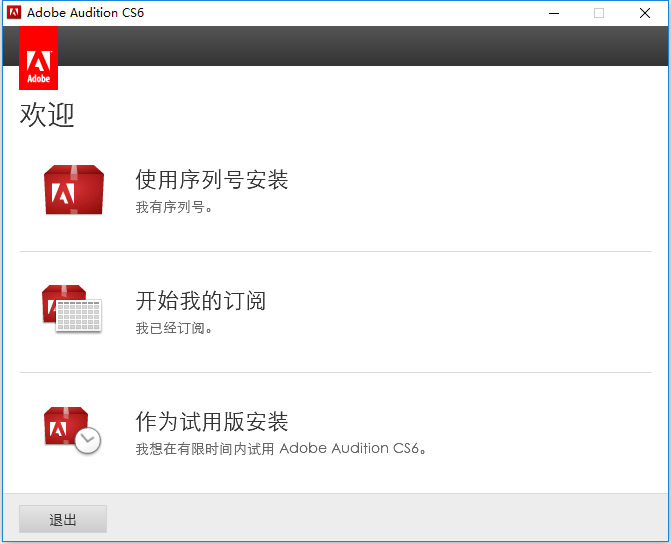Select the 作为试用版安装 heading
The height and width of the screenshot is (544, 671).
pos(212,422)
